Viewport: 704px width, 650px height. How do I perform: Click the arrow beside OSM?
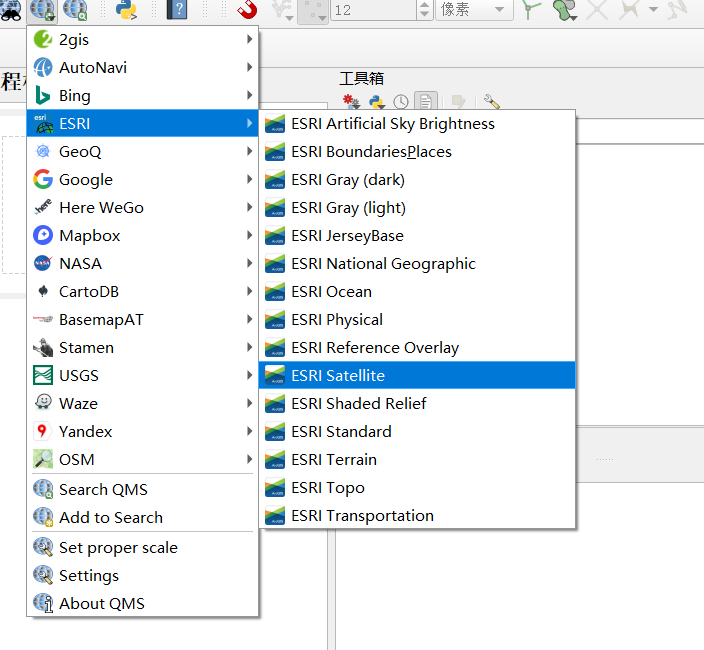250,459
